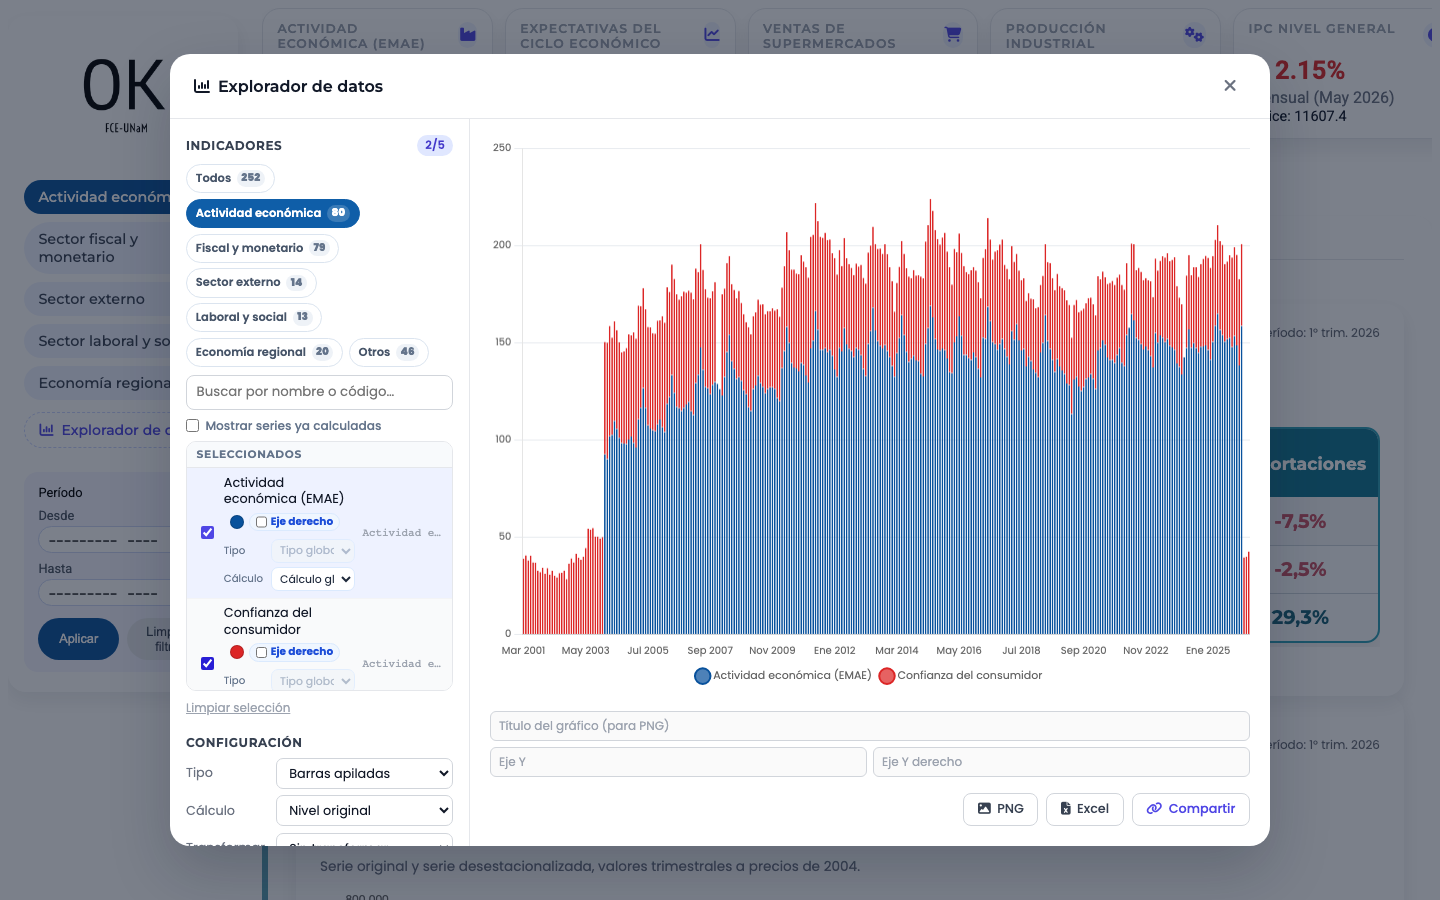The width and height of the screenshot is (1440, 900).
Task: Click the 2/5 indicators counter badge
Action: 435,145
